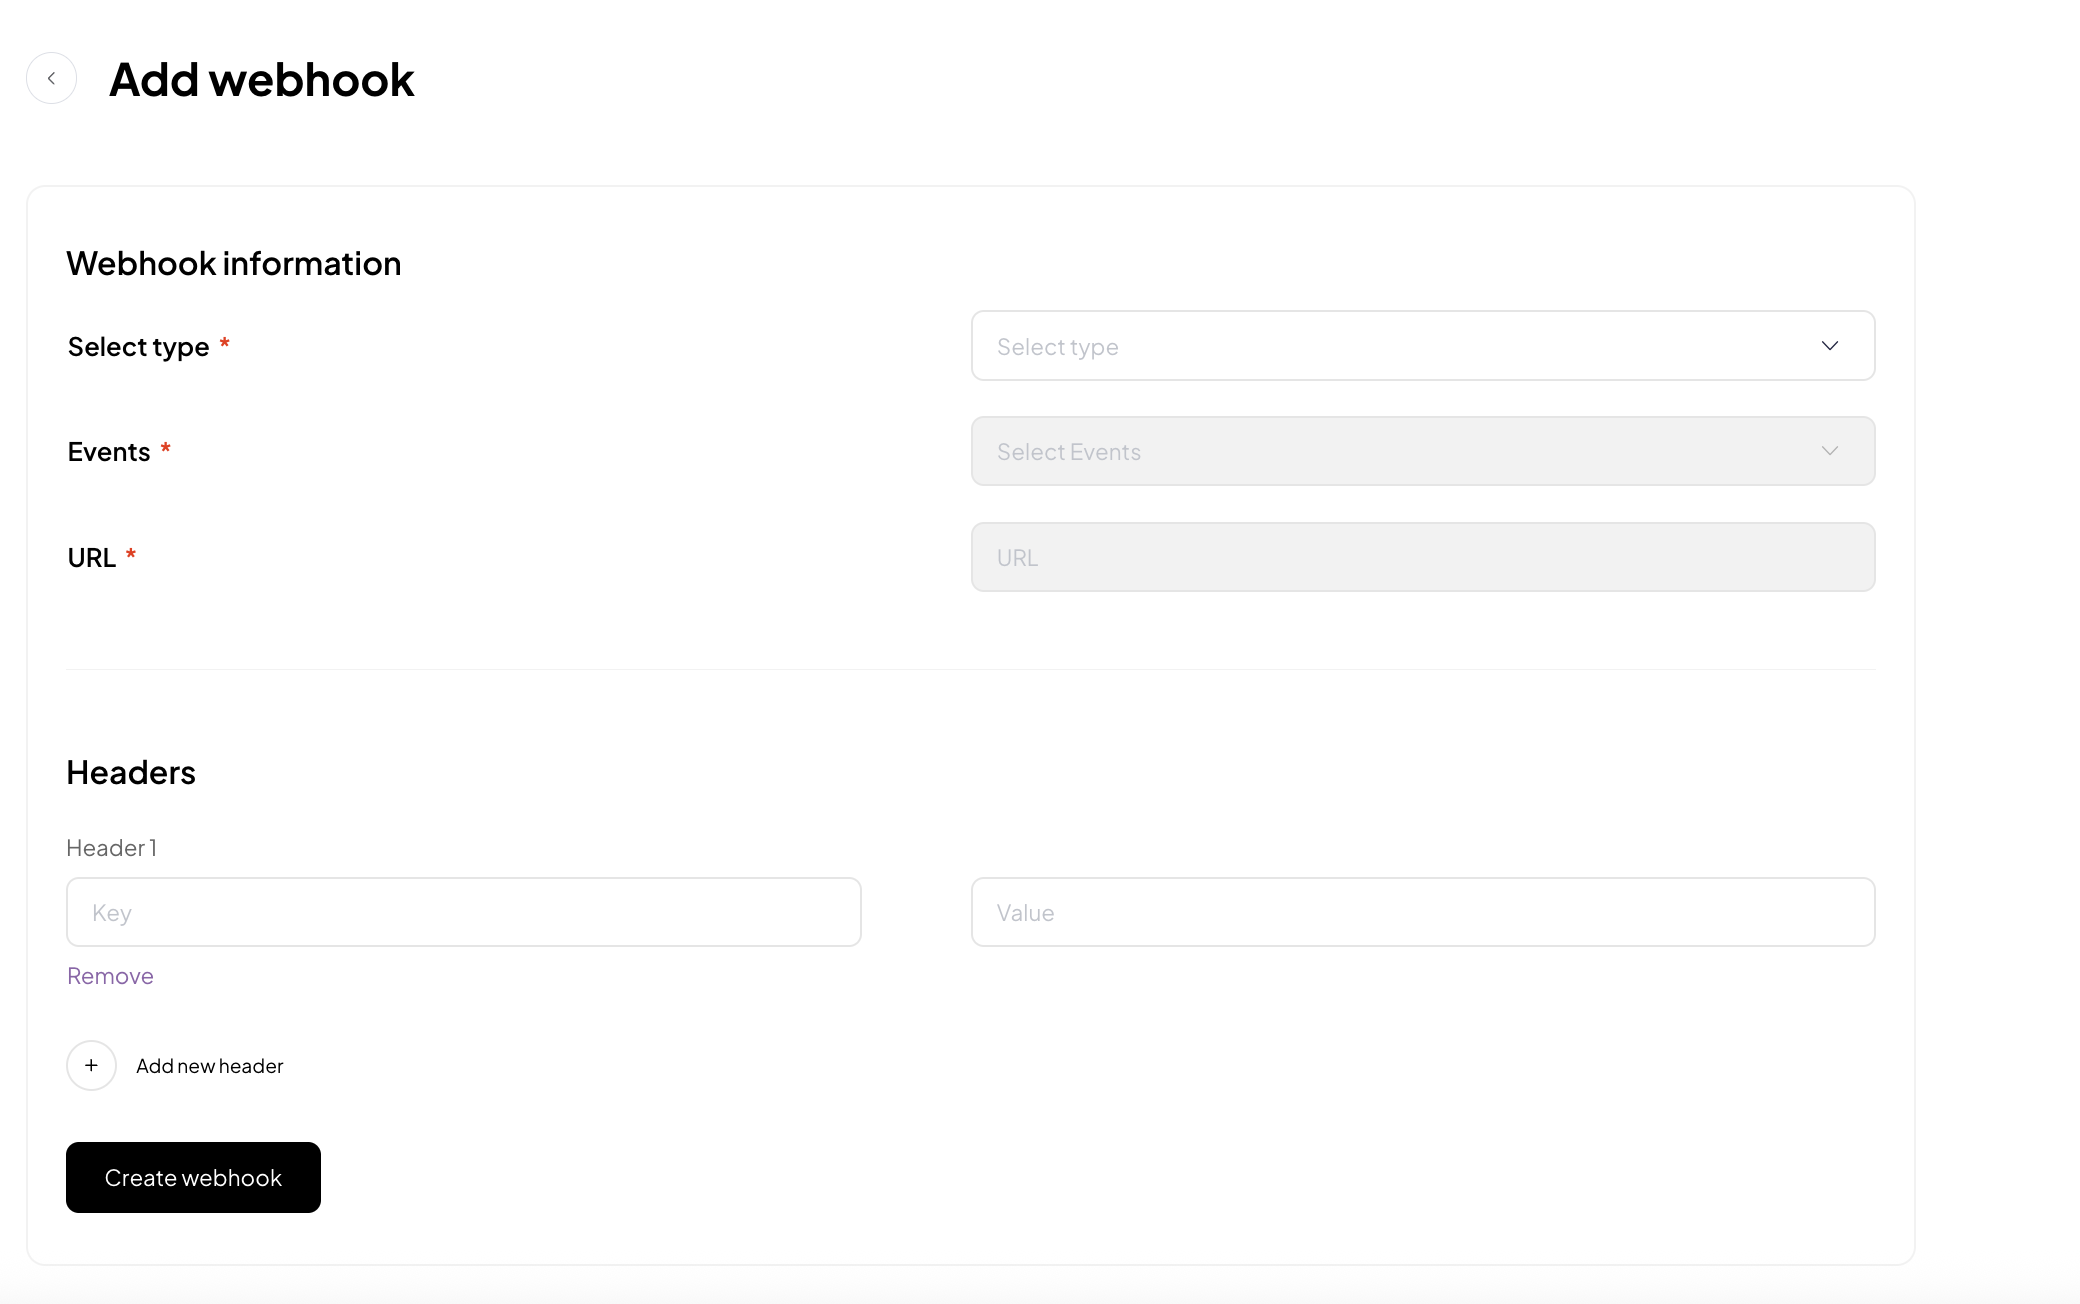Click the 'URL' field label
This screenshot has width=2080, height=1304.
click(91, 558)
